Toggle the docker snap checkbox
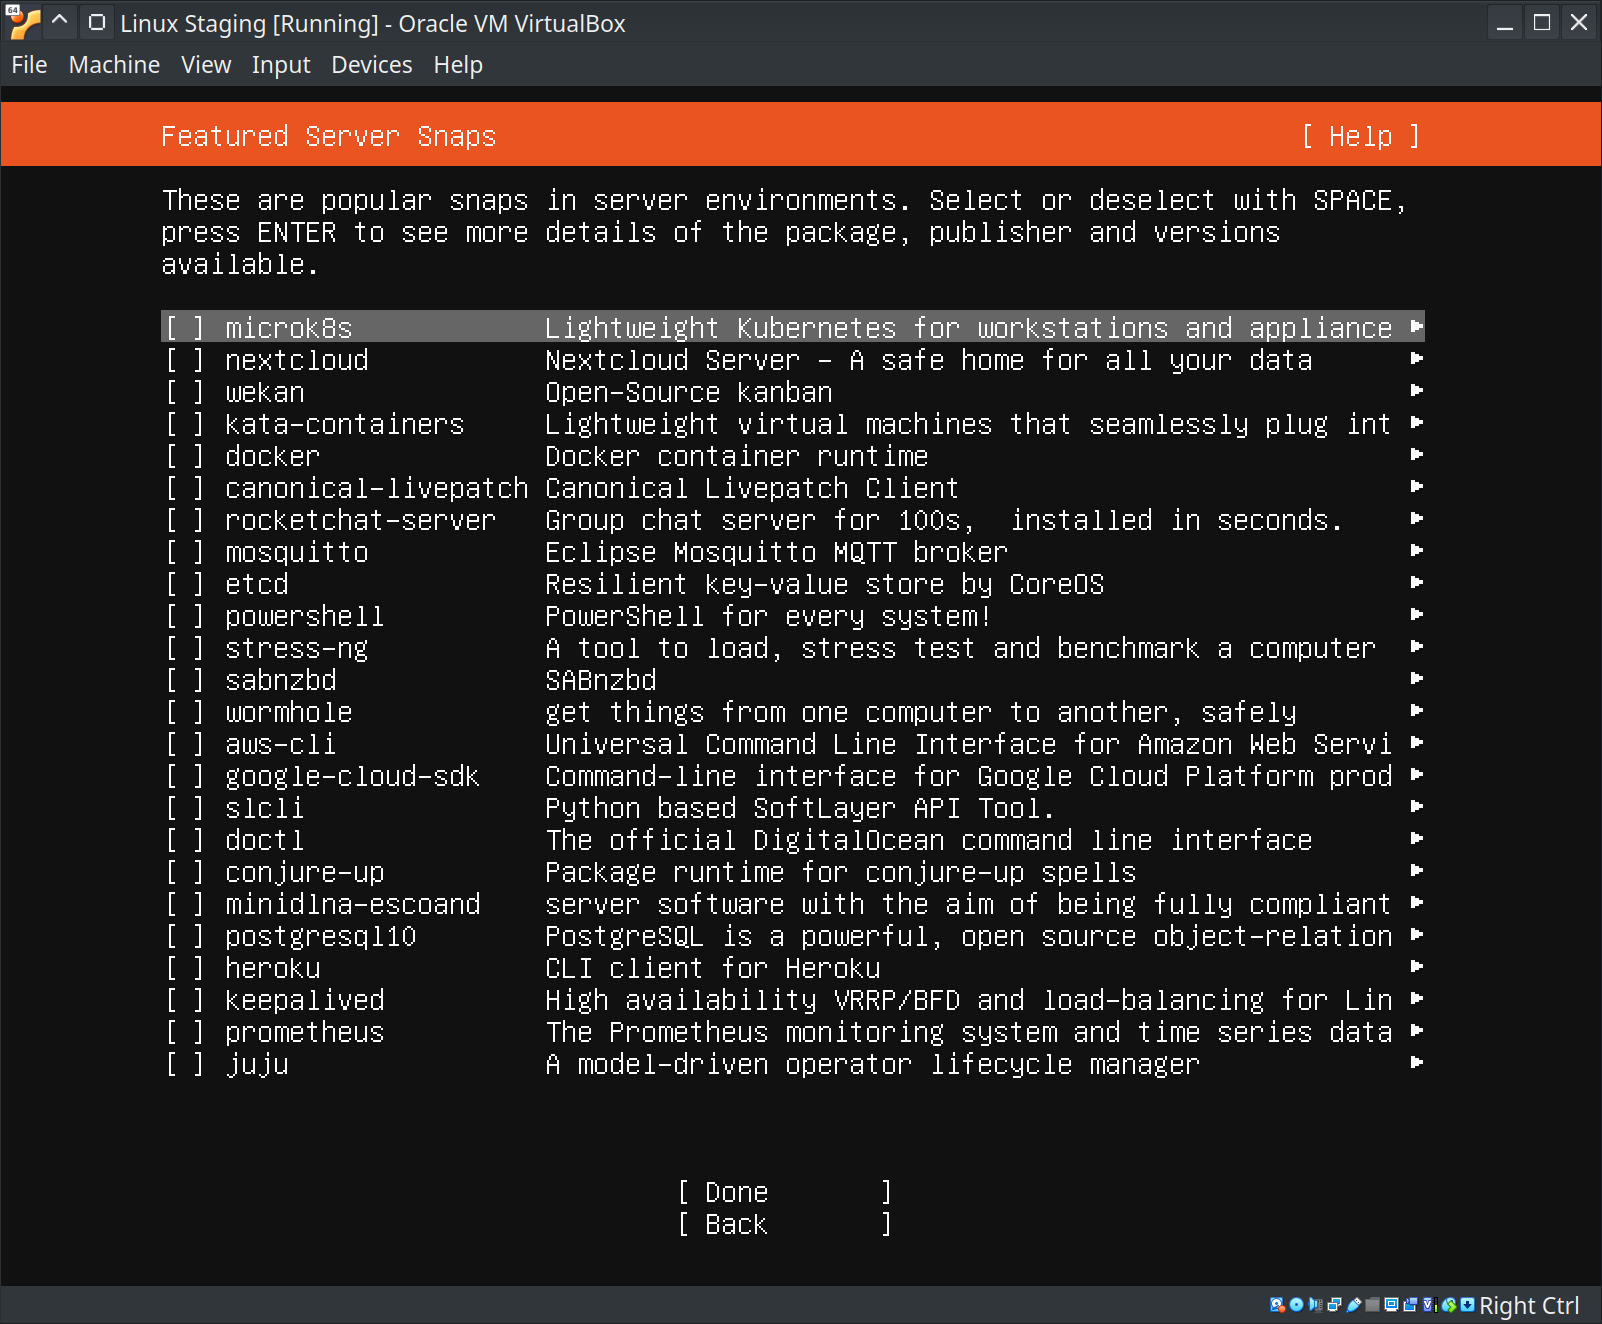This screenshot has height=1324, width=1602. pos(185,457)
